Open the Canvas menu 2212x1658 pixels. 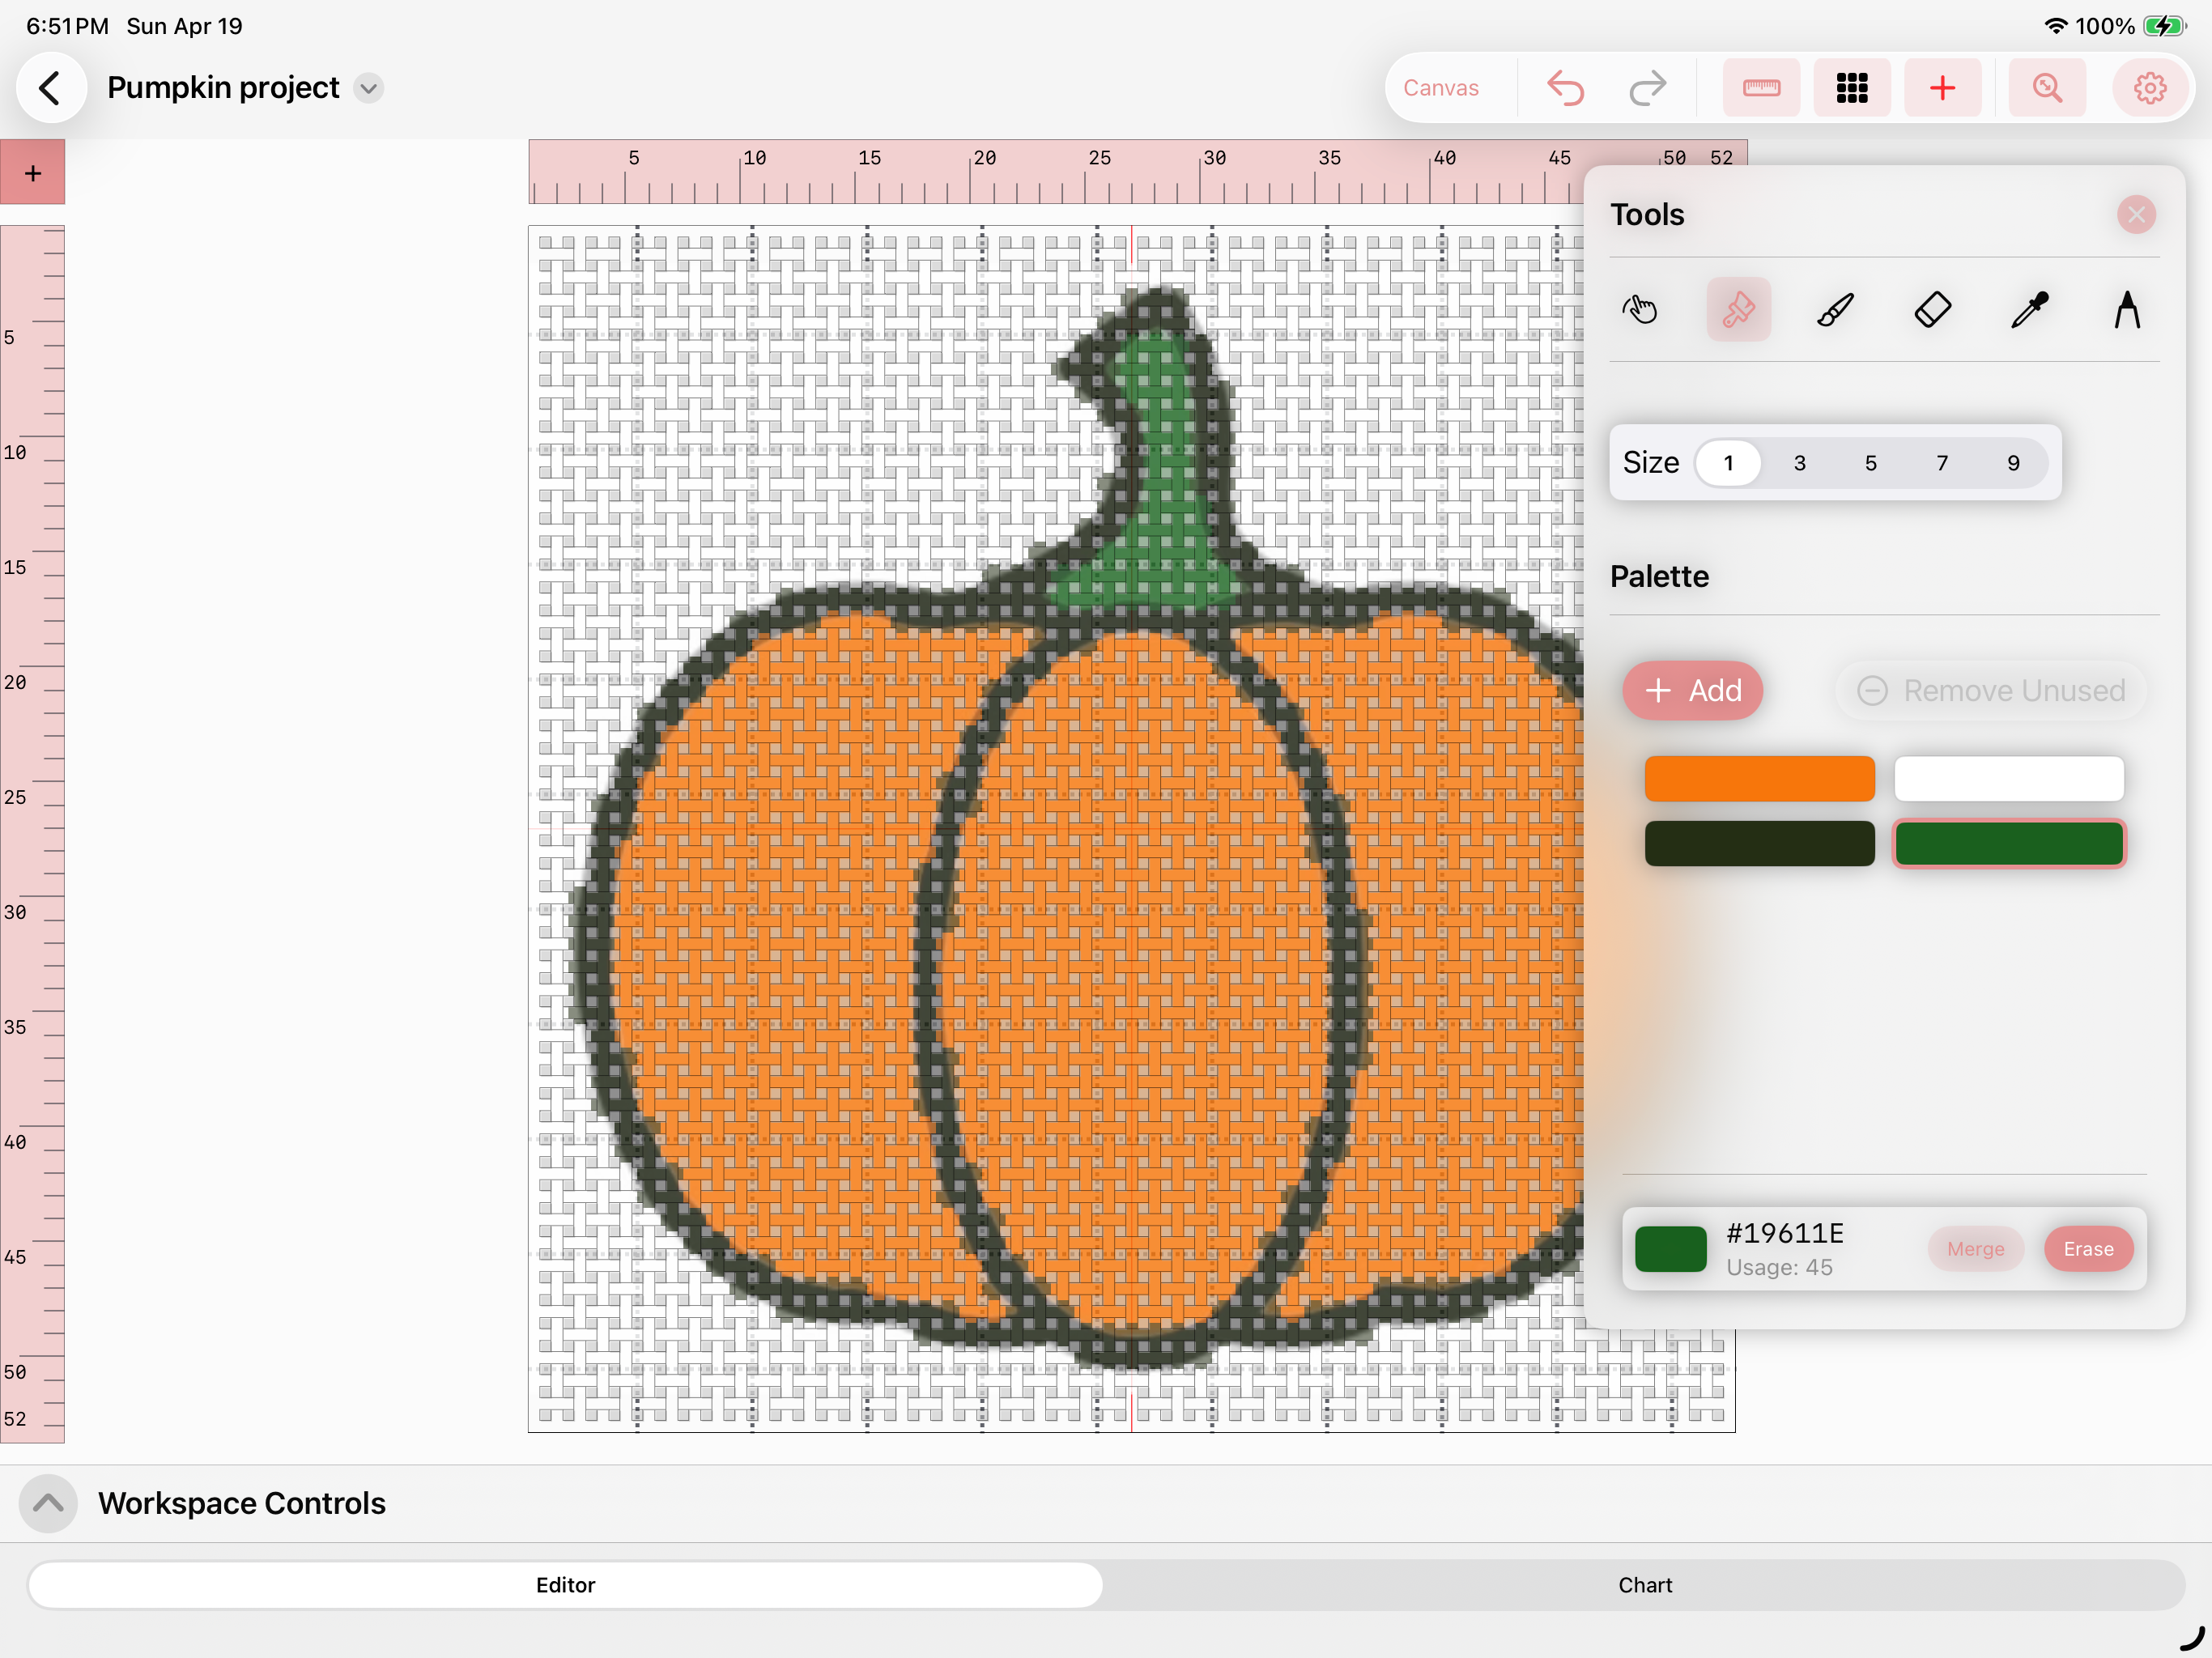(1440, 88)
